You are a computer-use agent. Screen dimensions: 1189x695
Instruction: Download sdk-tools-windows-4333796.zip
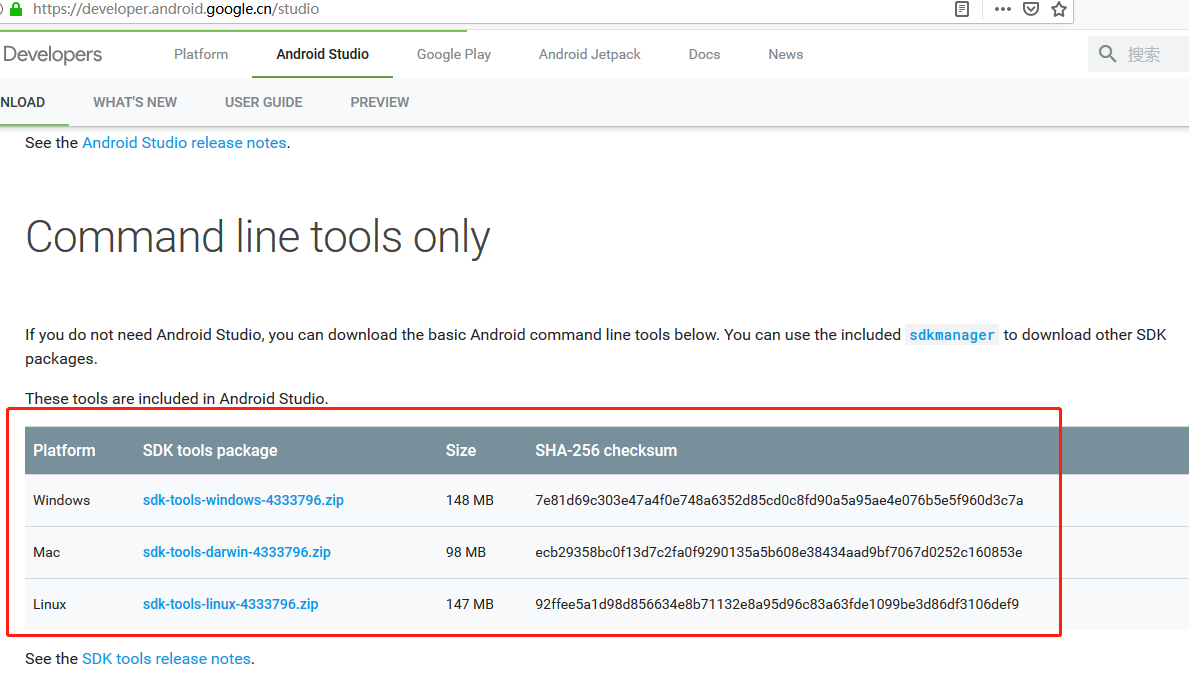click(243, 500)
